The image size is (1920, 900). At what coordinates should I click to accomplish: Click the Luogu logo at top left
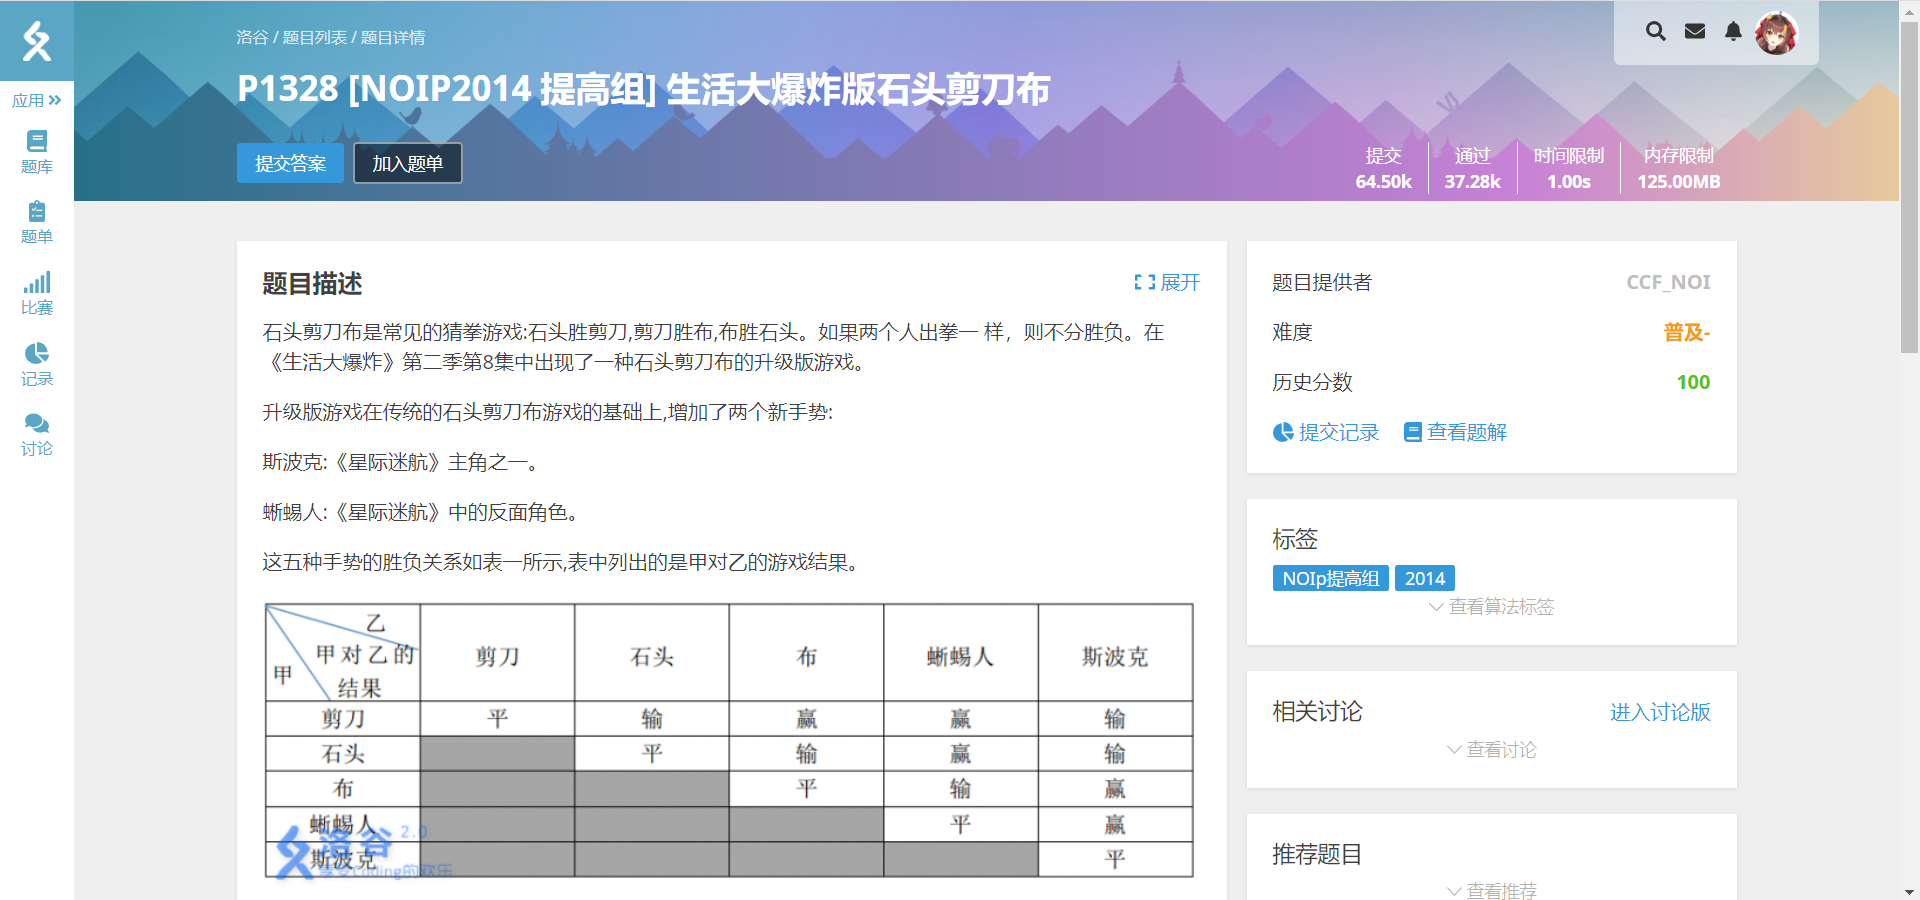[37, 41]
